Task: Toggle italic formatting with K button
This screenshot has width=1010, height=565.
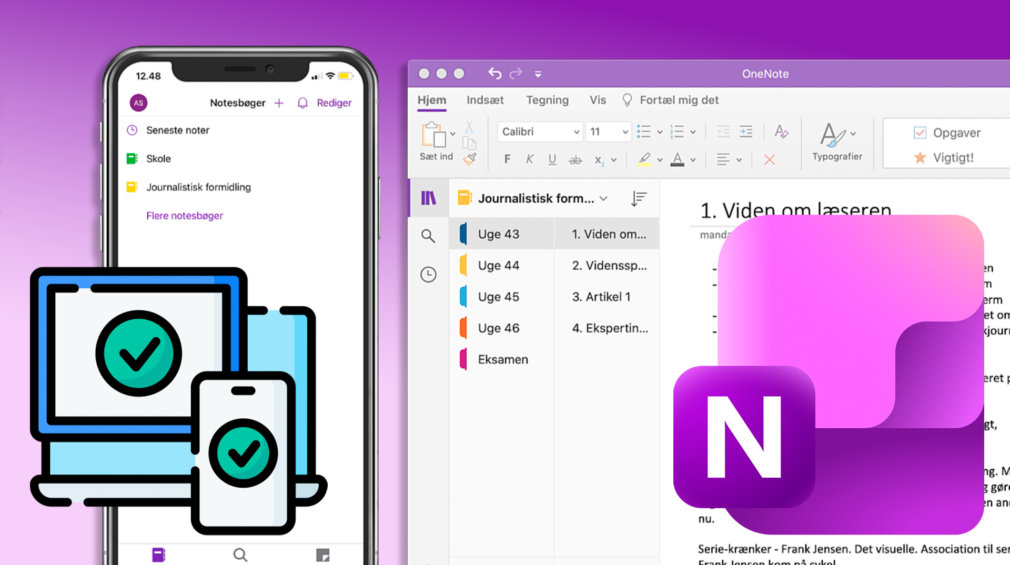Action: 529,160
